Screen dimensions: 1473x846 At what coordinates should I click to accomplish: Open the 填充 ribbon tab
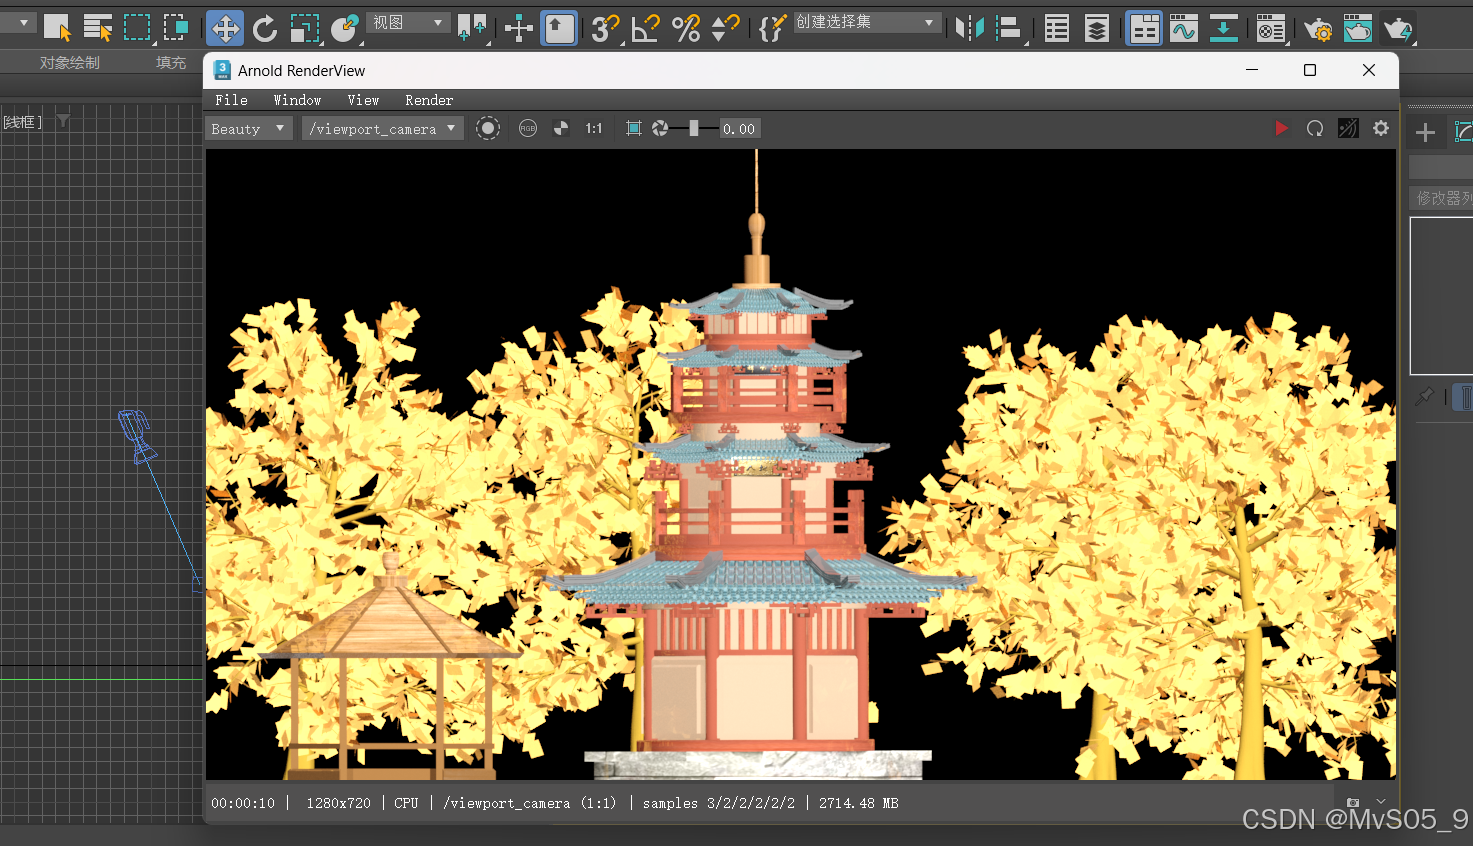(171, 62)
